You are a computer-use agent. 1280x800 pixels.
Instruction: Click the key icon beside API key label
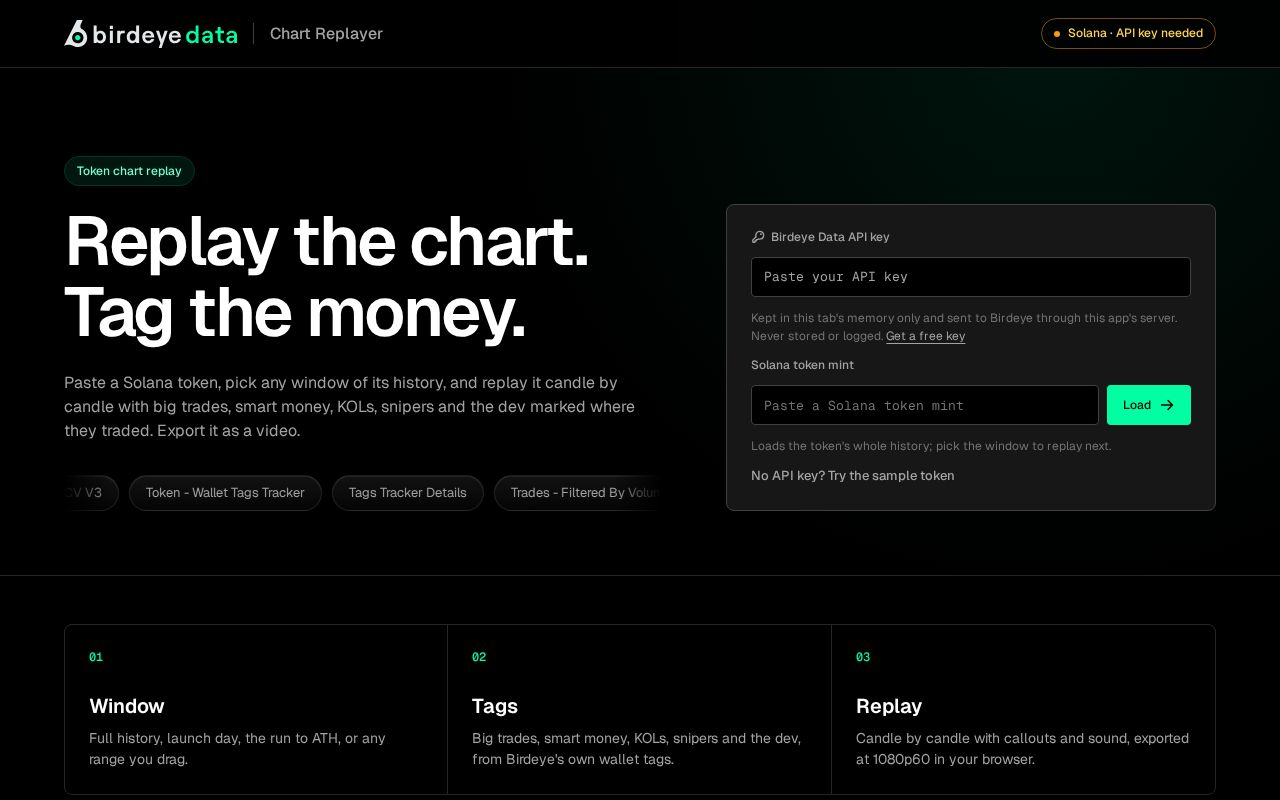click(758, 237)
